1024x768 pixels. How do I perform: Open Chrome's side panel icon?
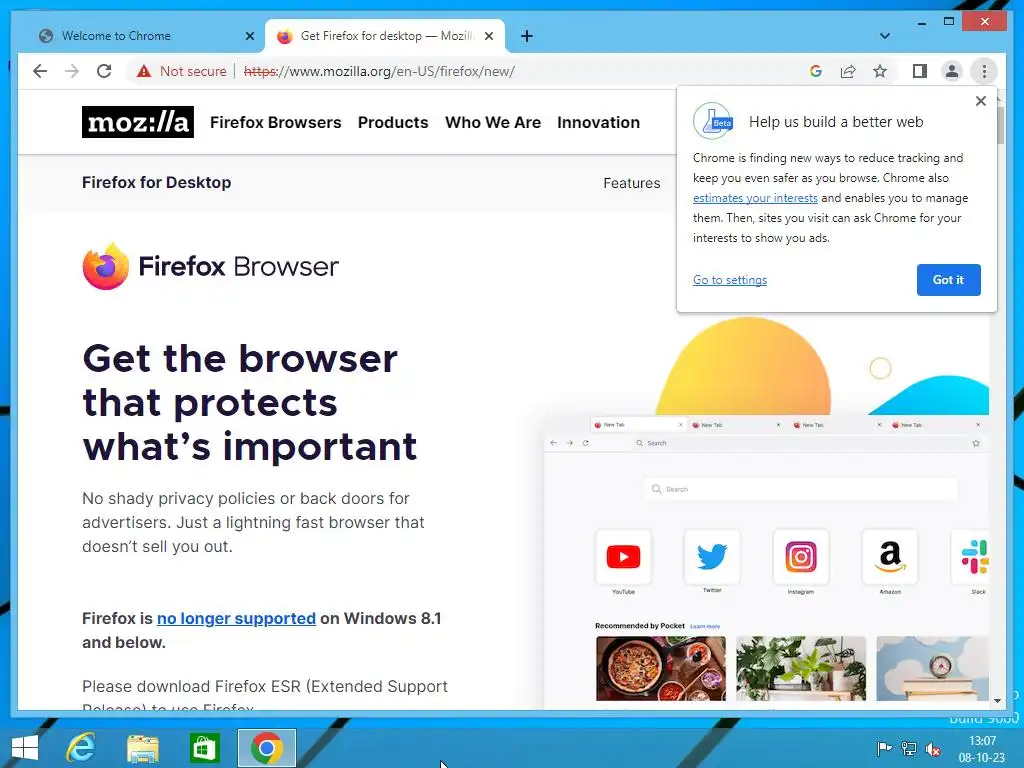[x=920, y=71]
